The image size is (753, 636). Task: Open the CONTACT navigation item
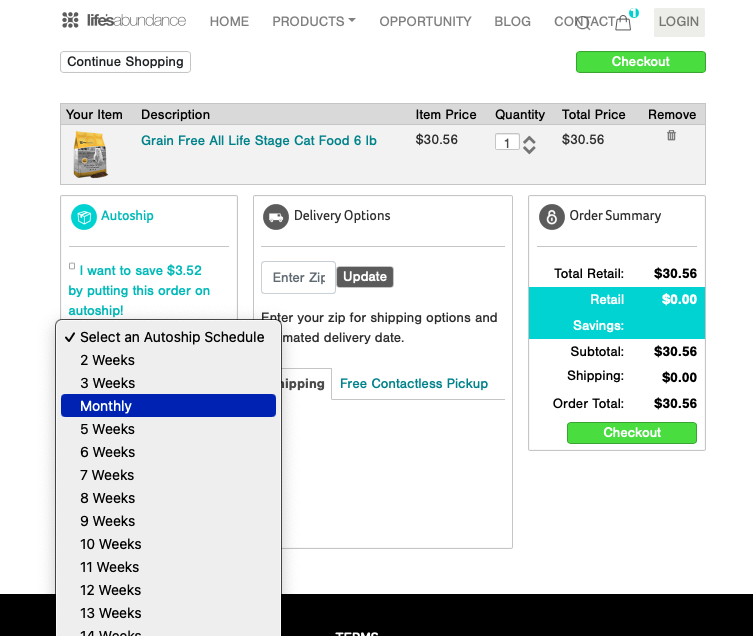point(584,21)
